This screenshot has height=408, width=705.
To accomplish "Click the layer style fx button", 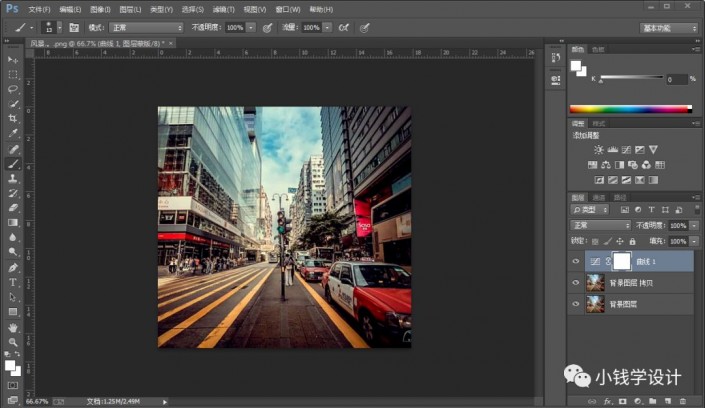I will point(607,401).
